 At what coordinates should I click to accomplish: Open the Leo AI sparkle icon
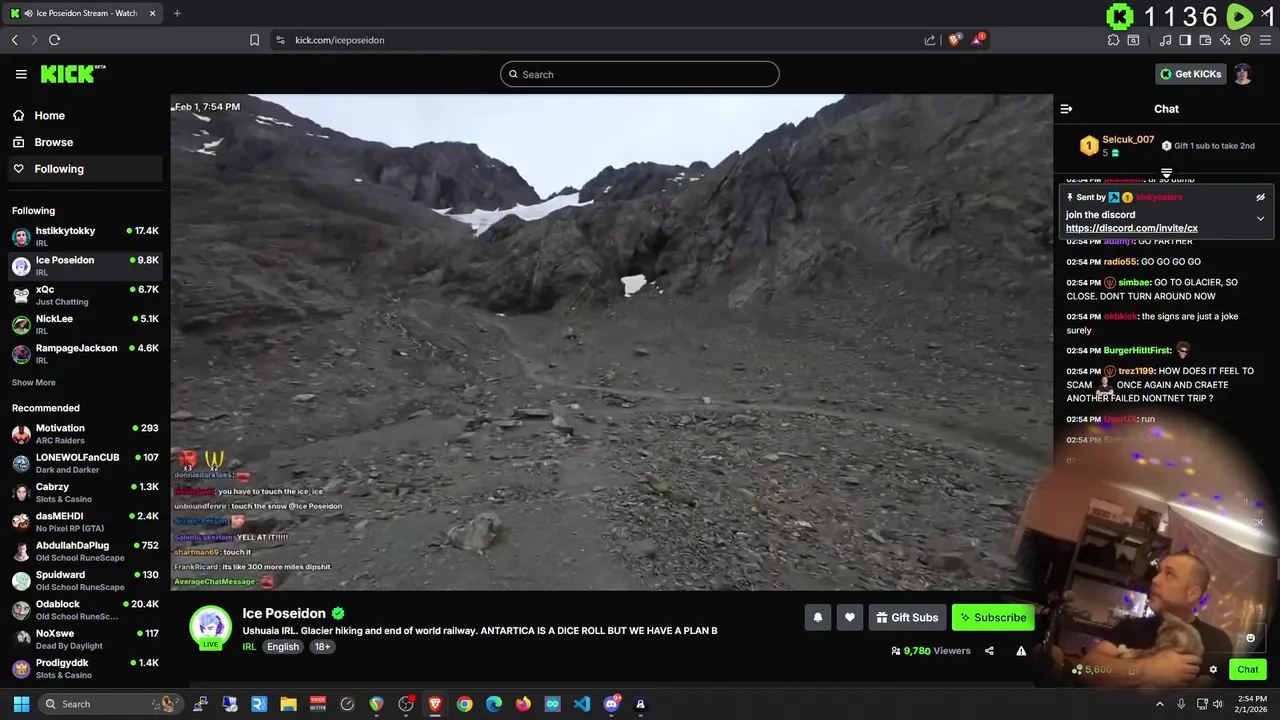[x=1225, y=40]
